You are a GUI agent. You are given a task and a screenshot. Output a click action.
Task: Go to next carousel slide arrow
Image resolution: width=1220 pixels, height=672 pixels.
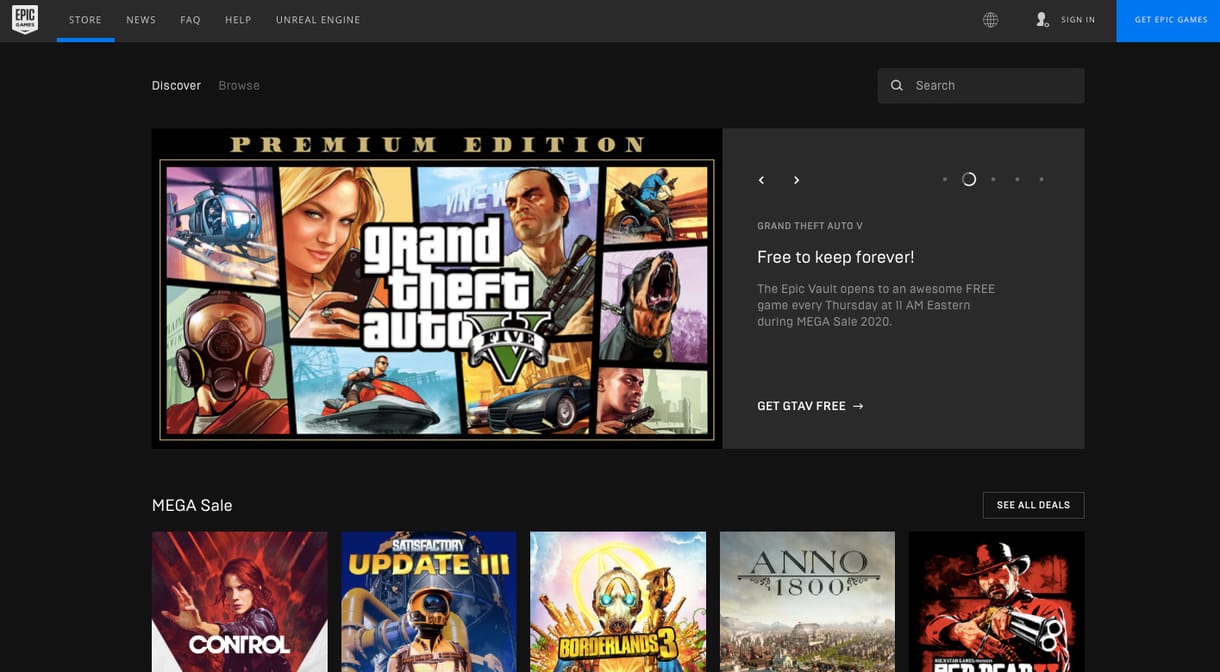tap(796, 180)
